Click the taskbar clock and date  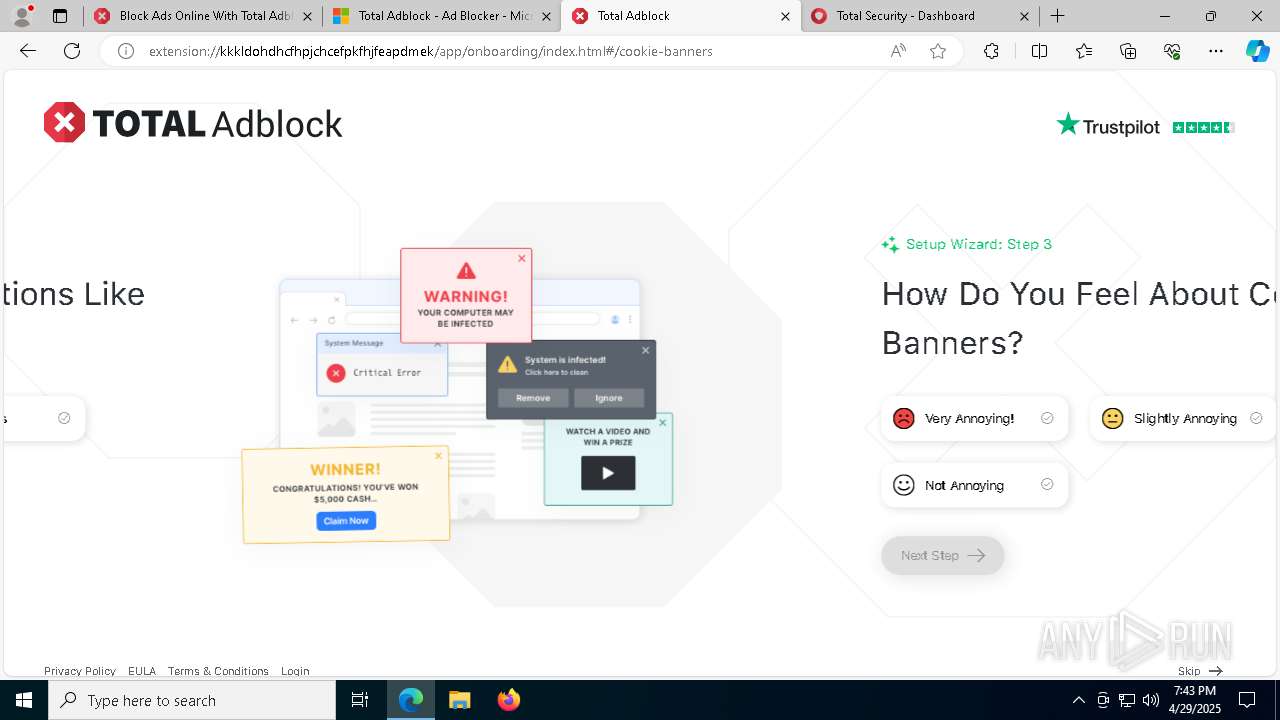(1194, 700)
